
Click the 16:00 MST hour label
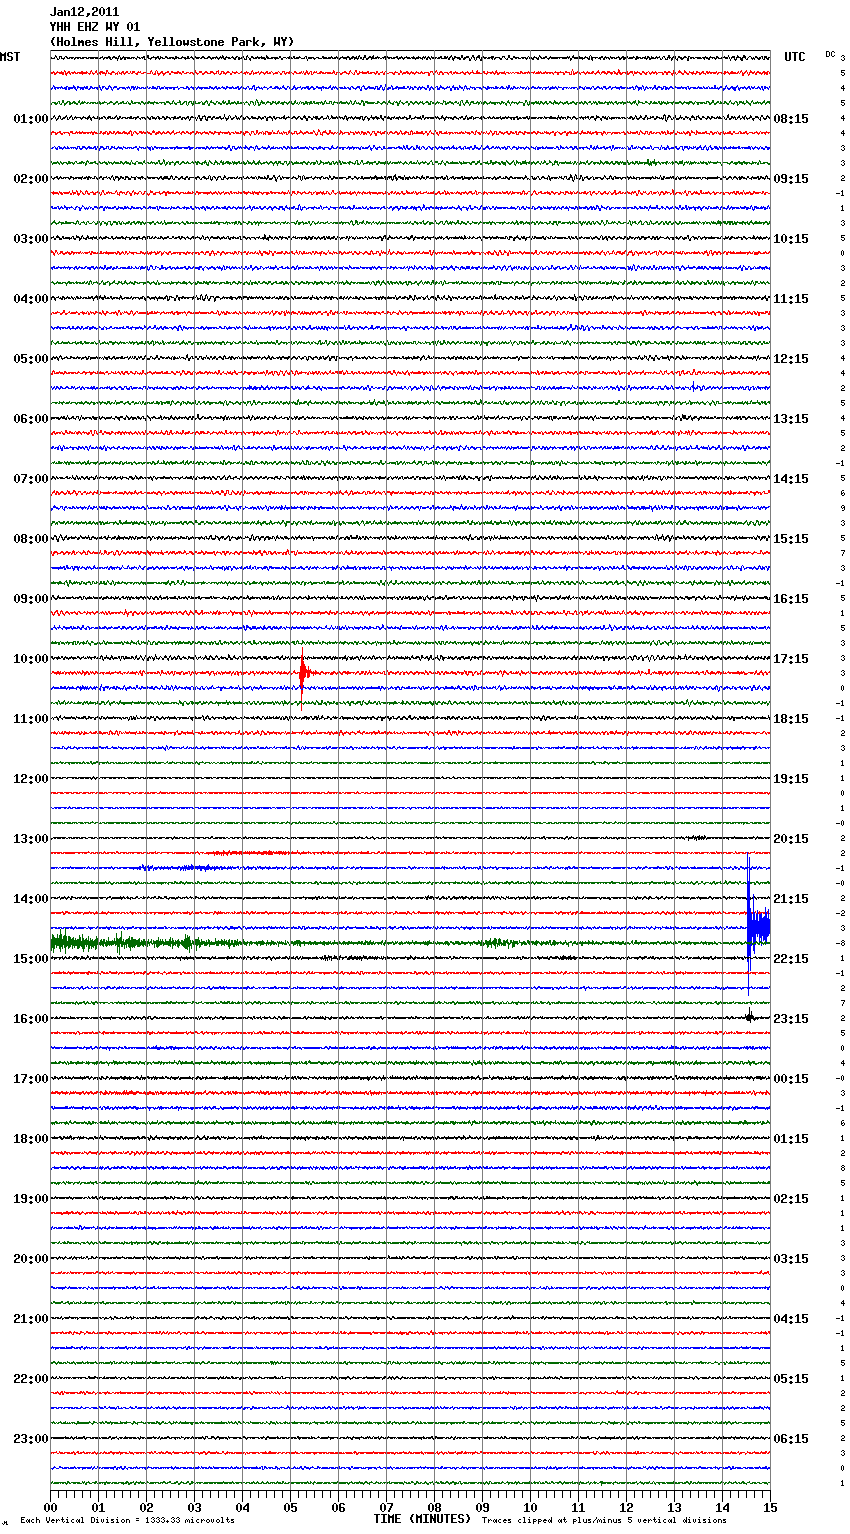click(31, 1019)
